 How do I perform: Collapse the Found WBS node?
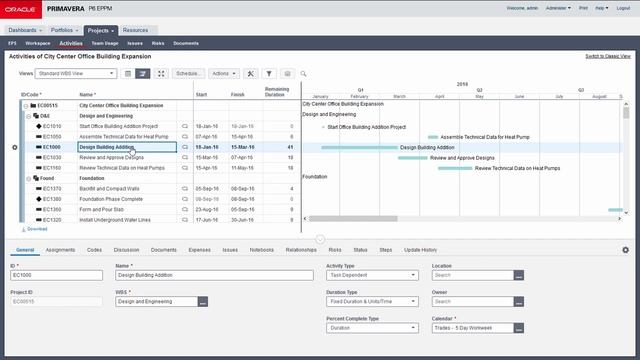(x=29, y=179)
